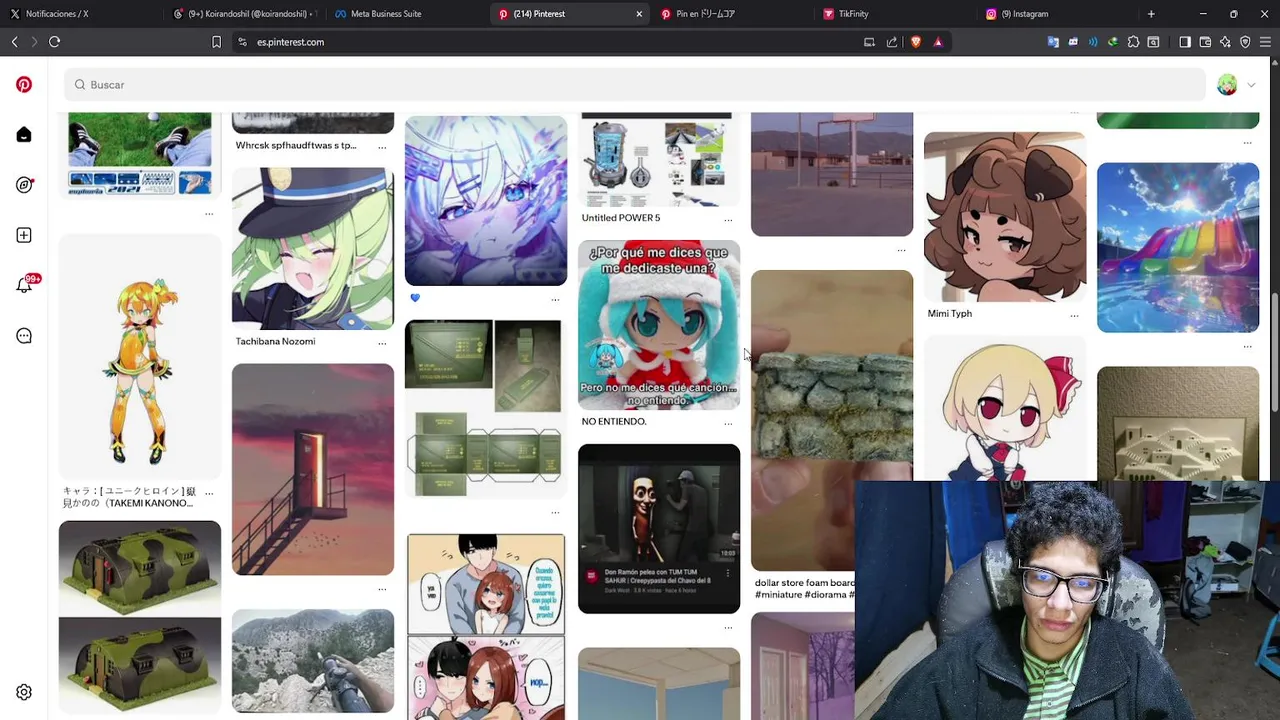Click the share page icon in address bar
Viewport: 1280px width, 720px height.
click(892, 42)
